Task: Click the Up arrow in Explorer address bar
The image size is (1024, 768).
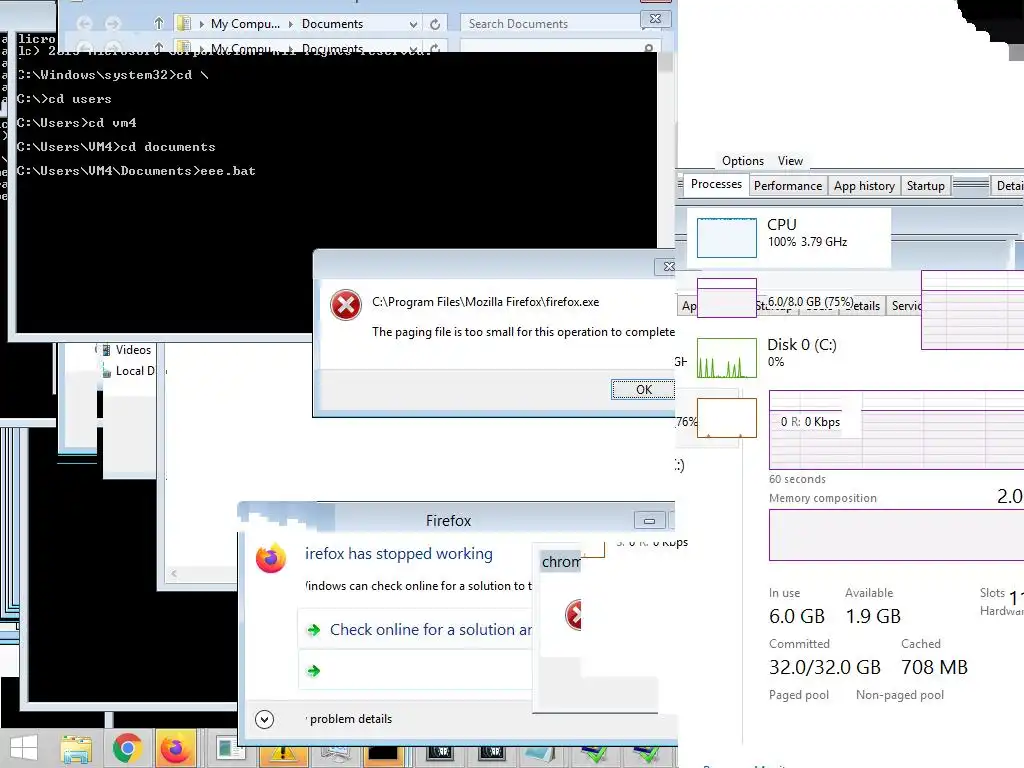Action: [x=159, y=24]
